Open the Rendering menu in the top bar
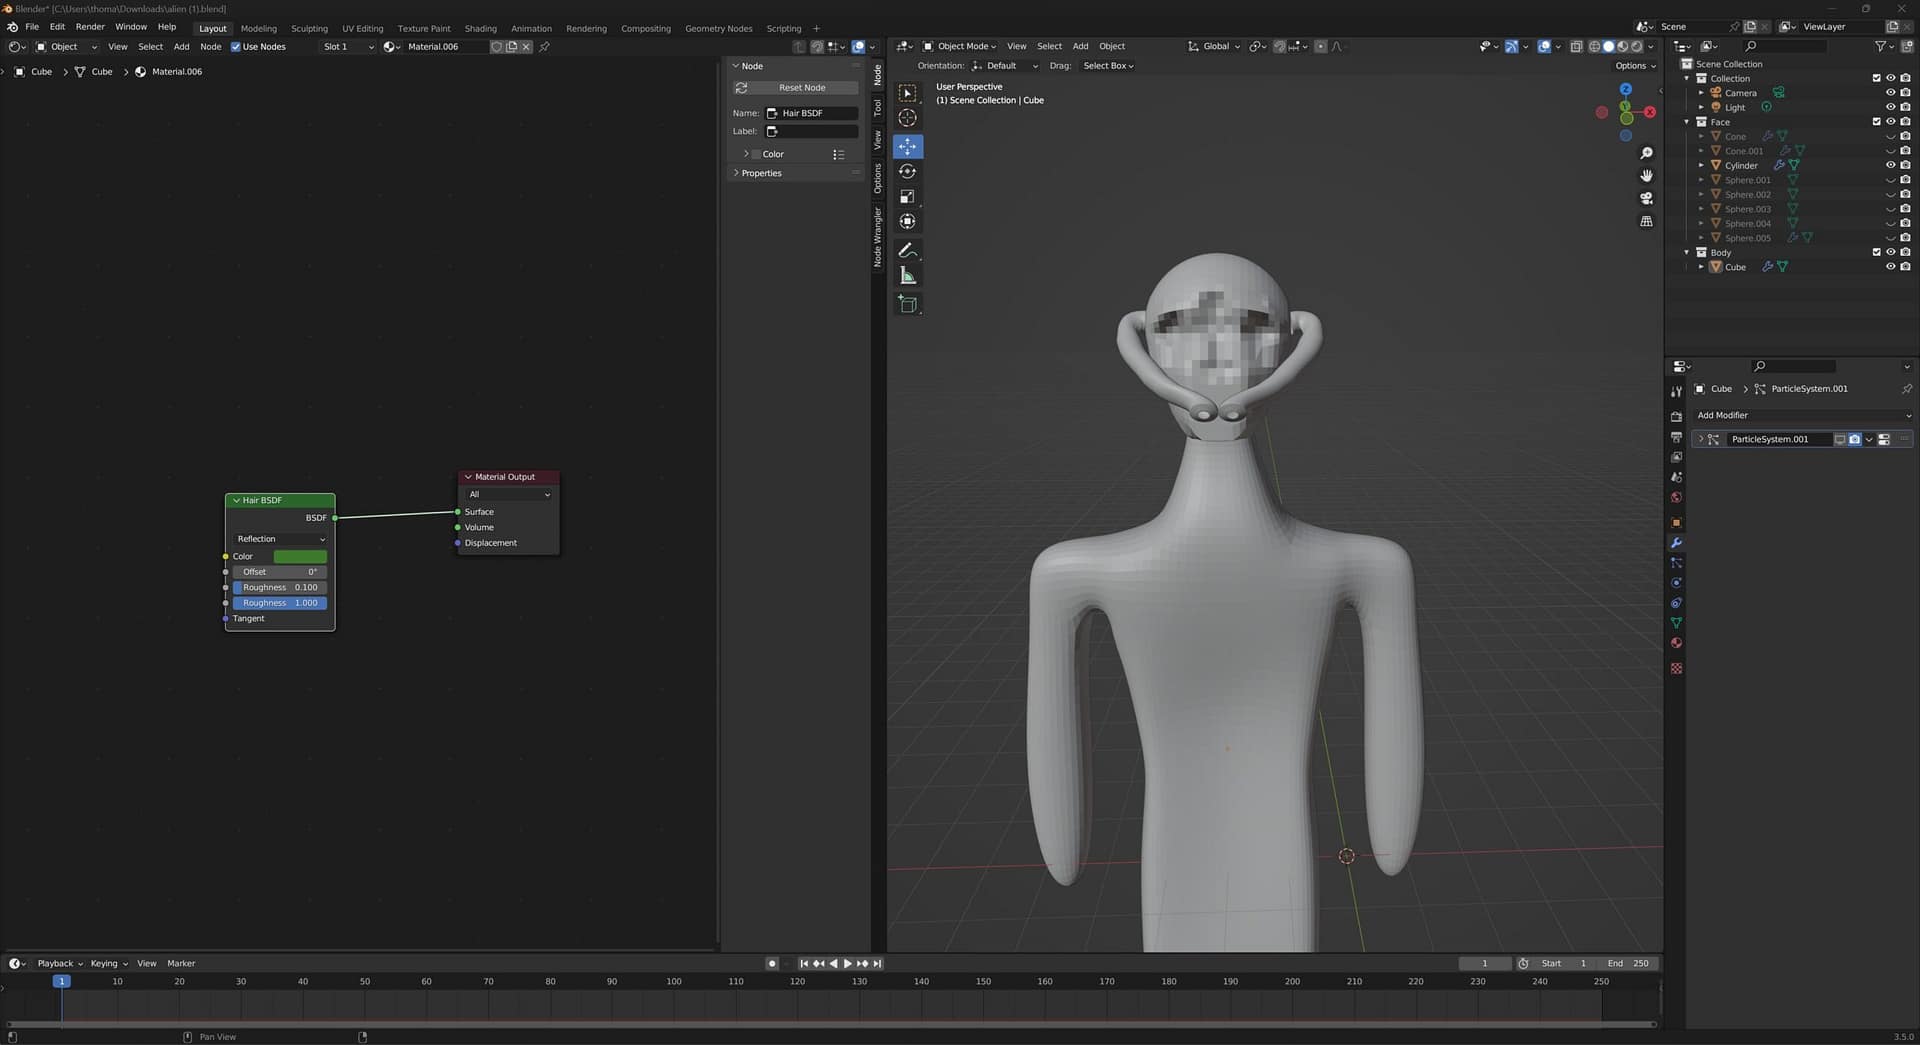This screenshot has width=1920, height=1045. click(587, 28)
